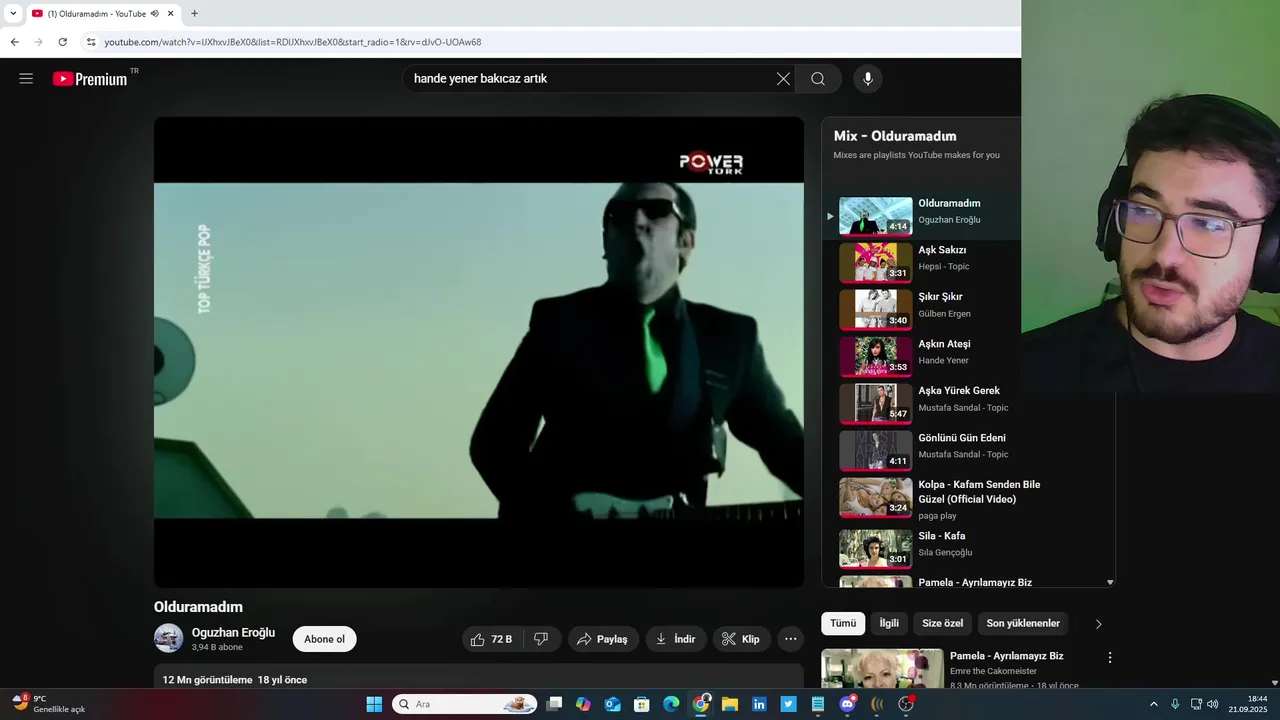Click the search field text
Image resolution: width=1280 pixels, height=720 pixels.
pyautogui.click(x=480, y=79)
